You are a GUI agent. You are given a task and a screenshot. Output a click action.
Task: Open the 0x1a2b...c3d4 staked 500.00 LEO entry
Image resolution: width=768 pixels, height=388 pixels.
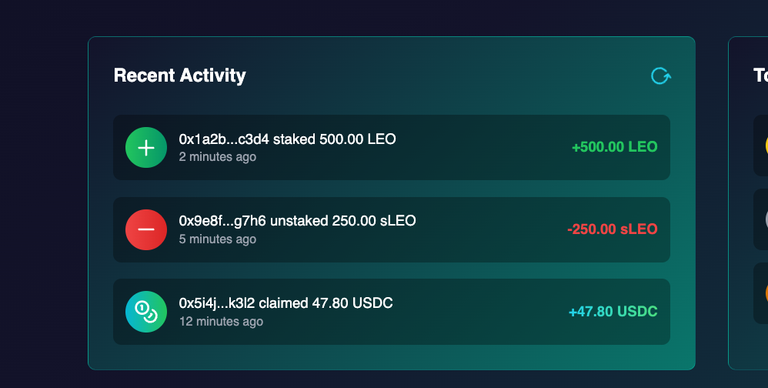[391, 147]
